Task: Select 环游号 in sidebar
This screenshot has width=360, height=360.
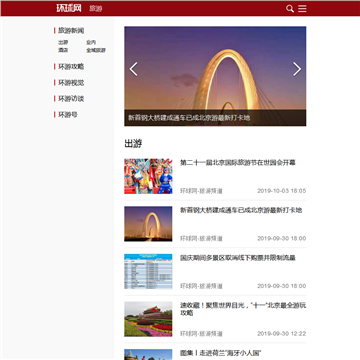Action: point(68,115)
